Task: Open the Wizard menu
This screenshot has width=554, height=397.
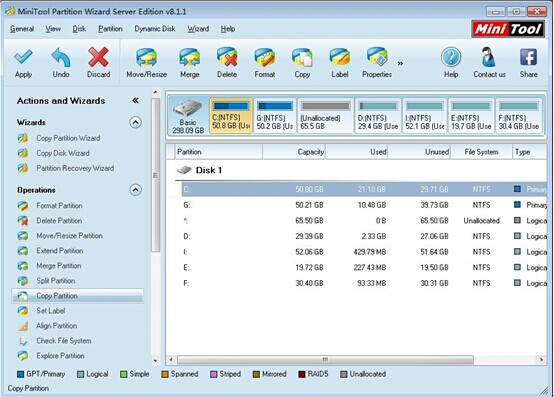Action: click(x=198, y=29)
